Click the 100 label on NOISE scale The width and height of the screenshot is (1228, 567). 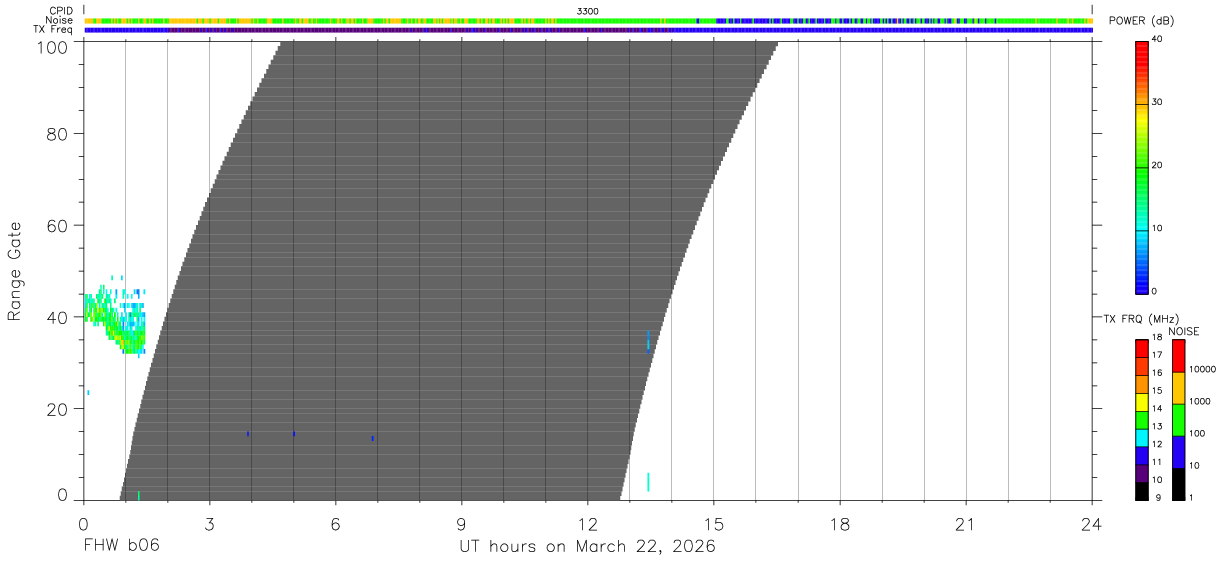[1198, 434]
